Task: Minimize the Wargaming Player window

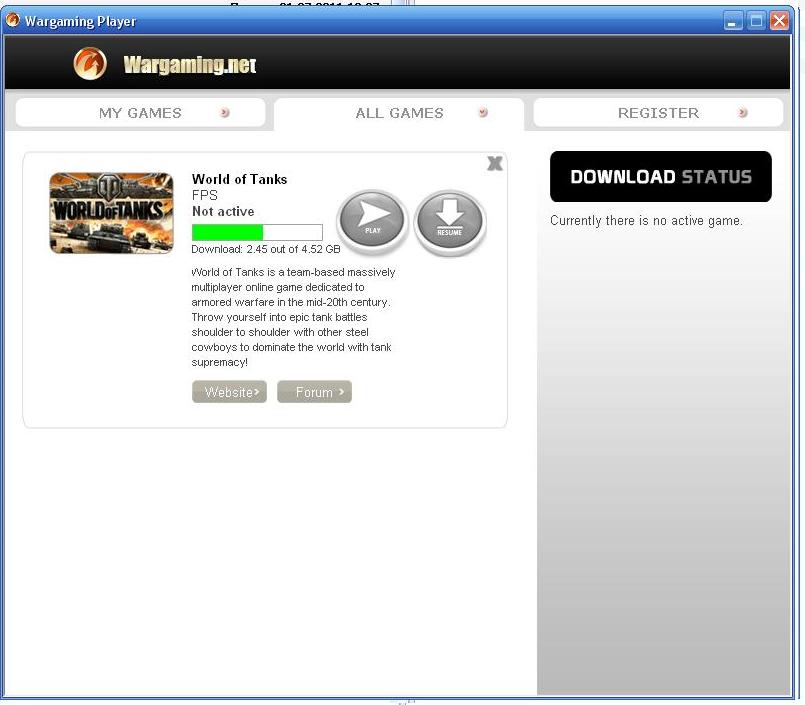Action: click(x=733, y=21)
